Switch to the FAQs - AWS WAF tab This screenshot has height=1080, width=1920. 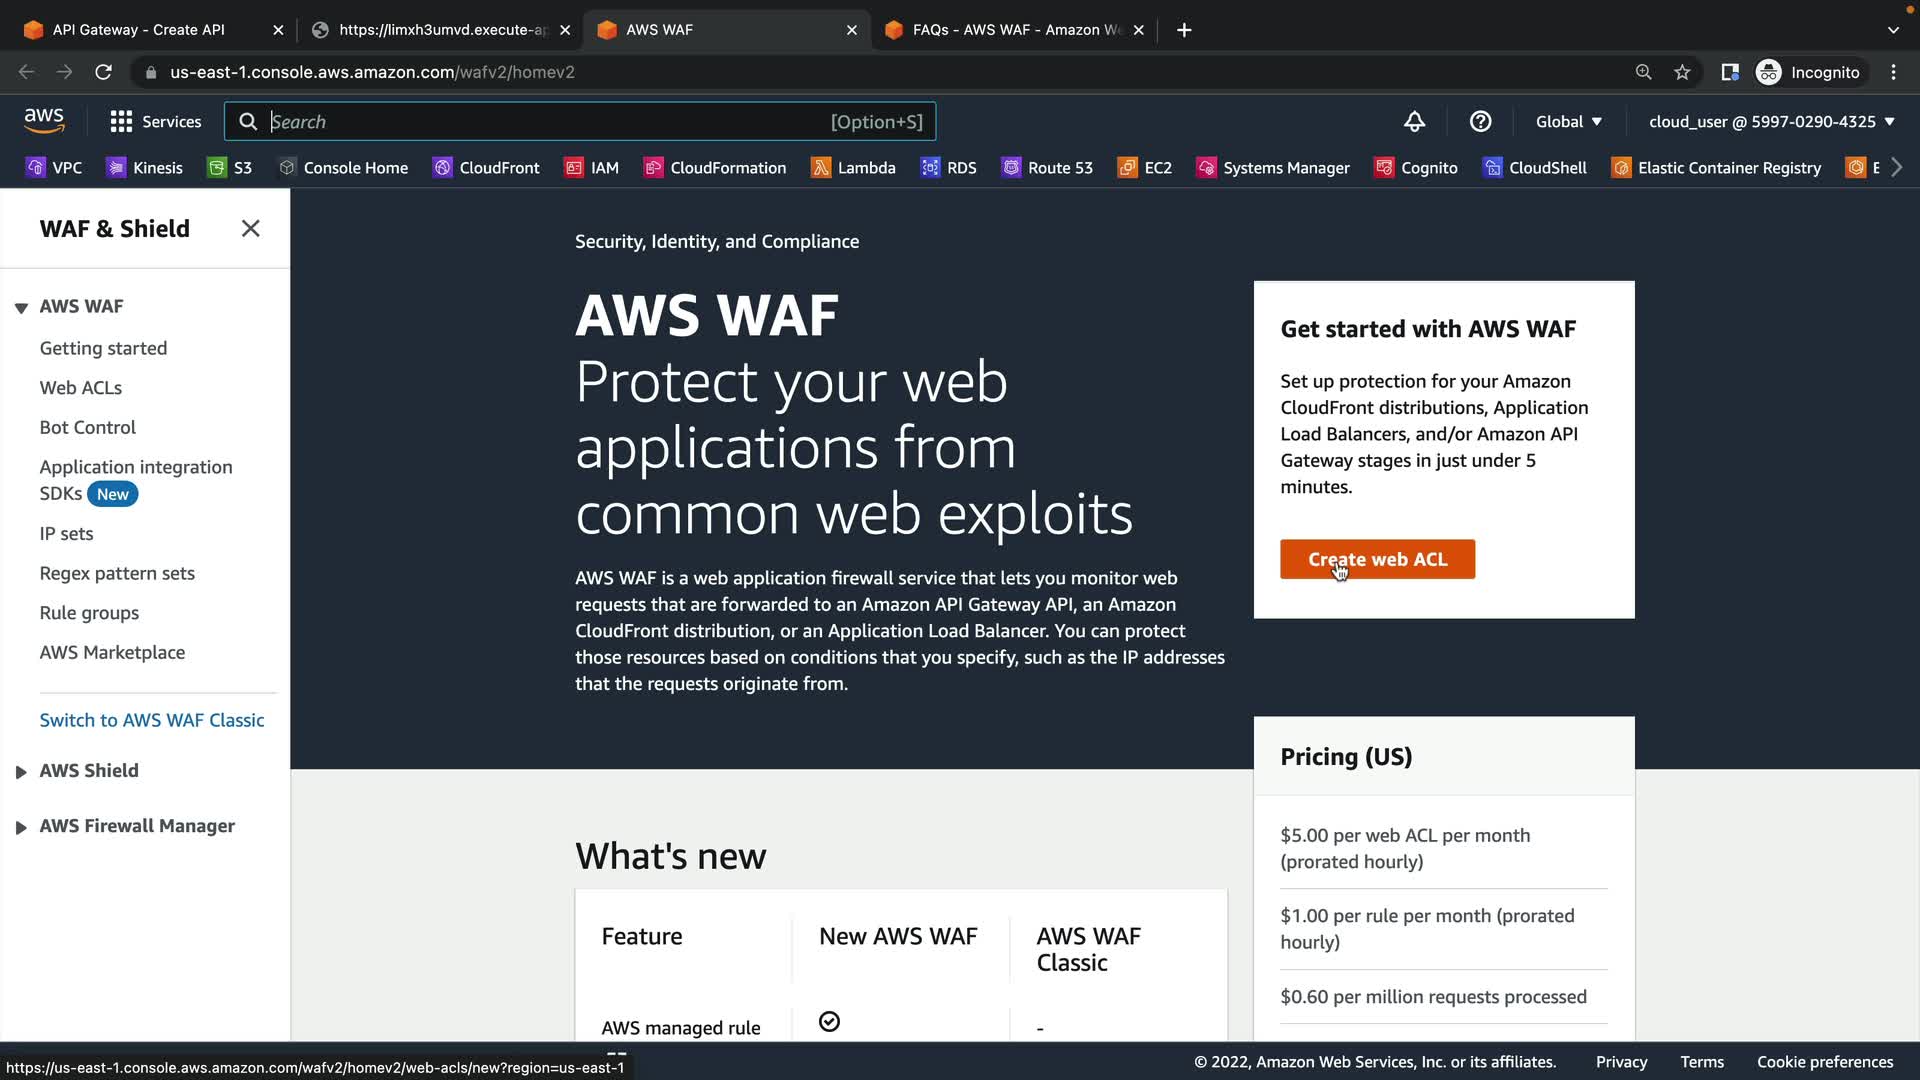[1015, 30]
